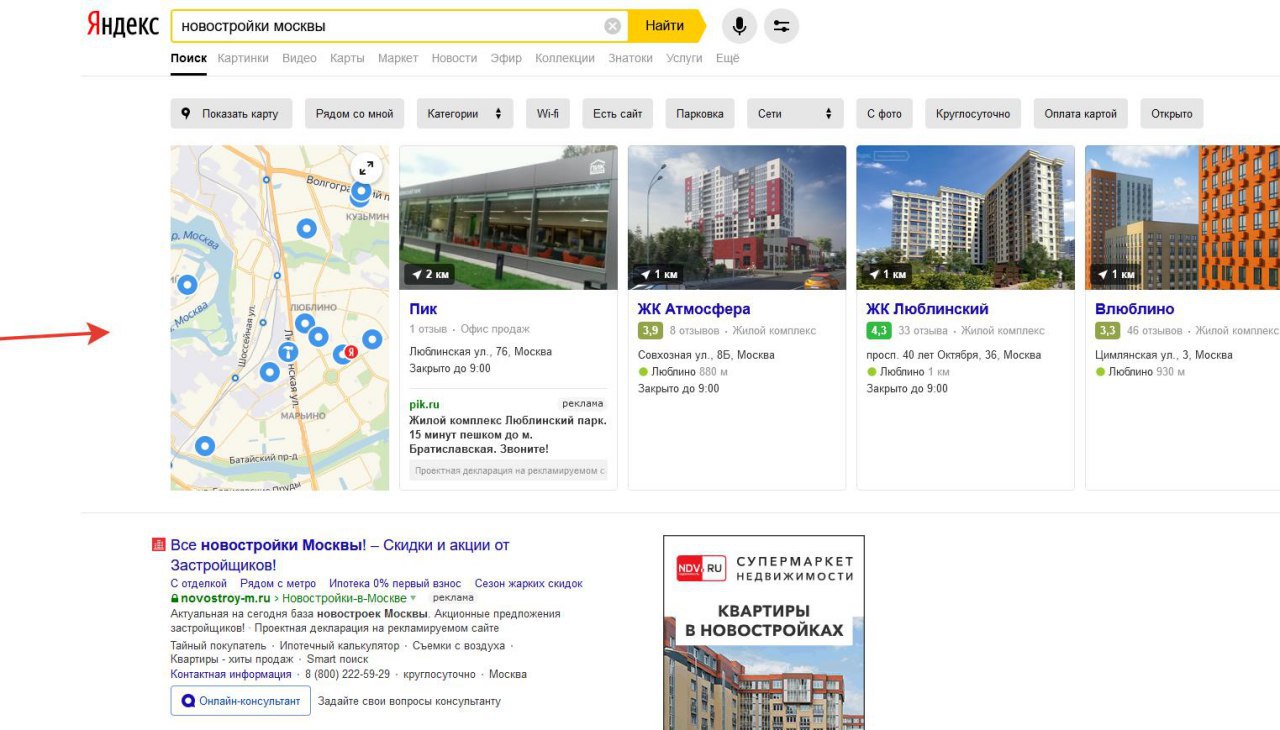Enable the Оплата картой filter

click(1081, 114)
